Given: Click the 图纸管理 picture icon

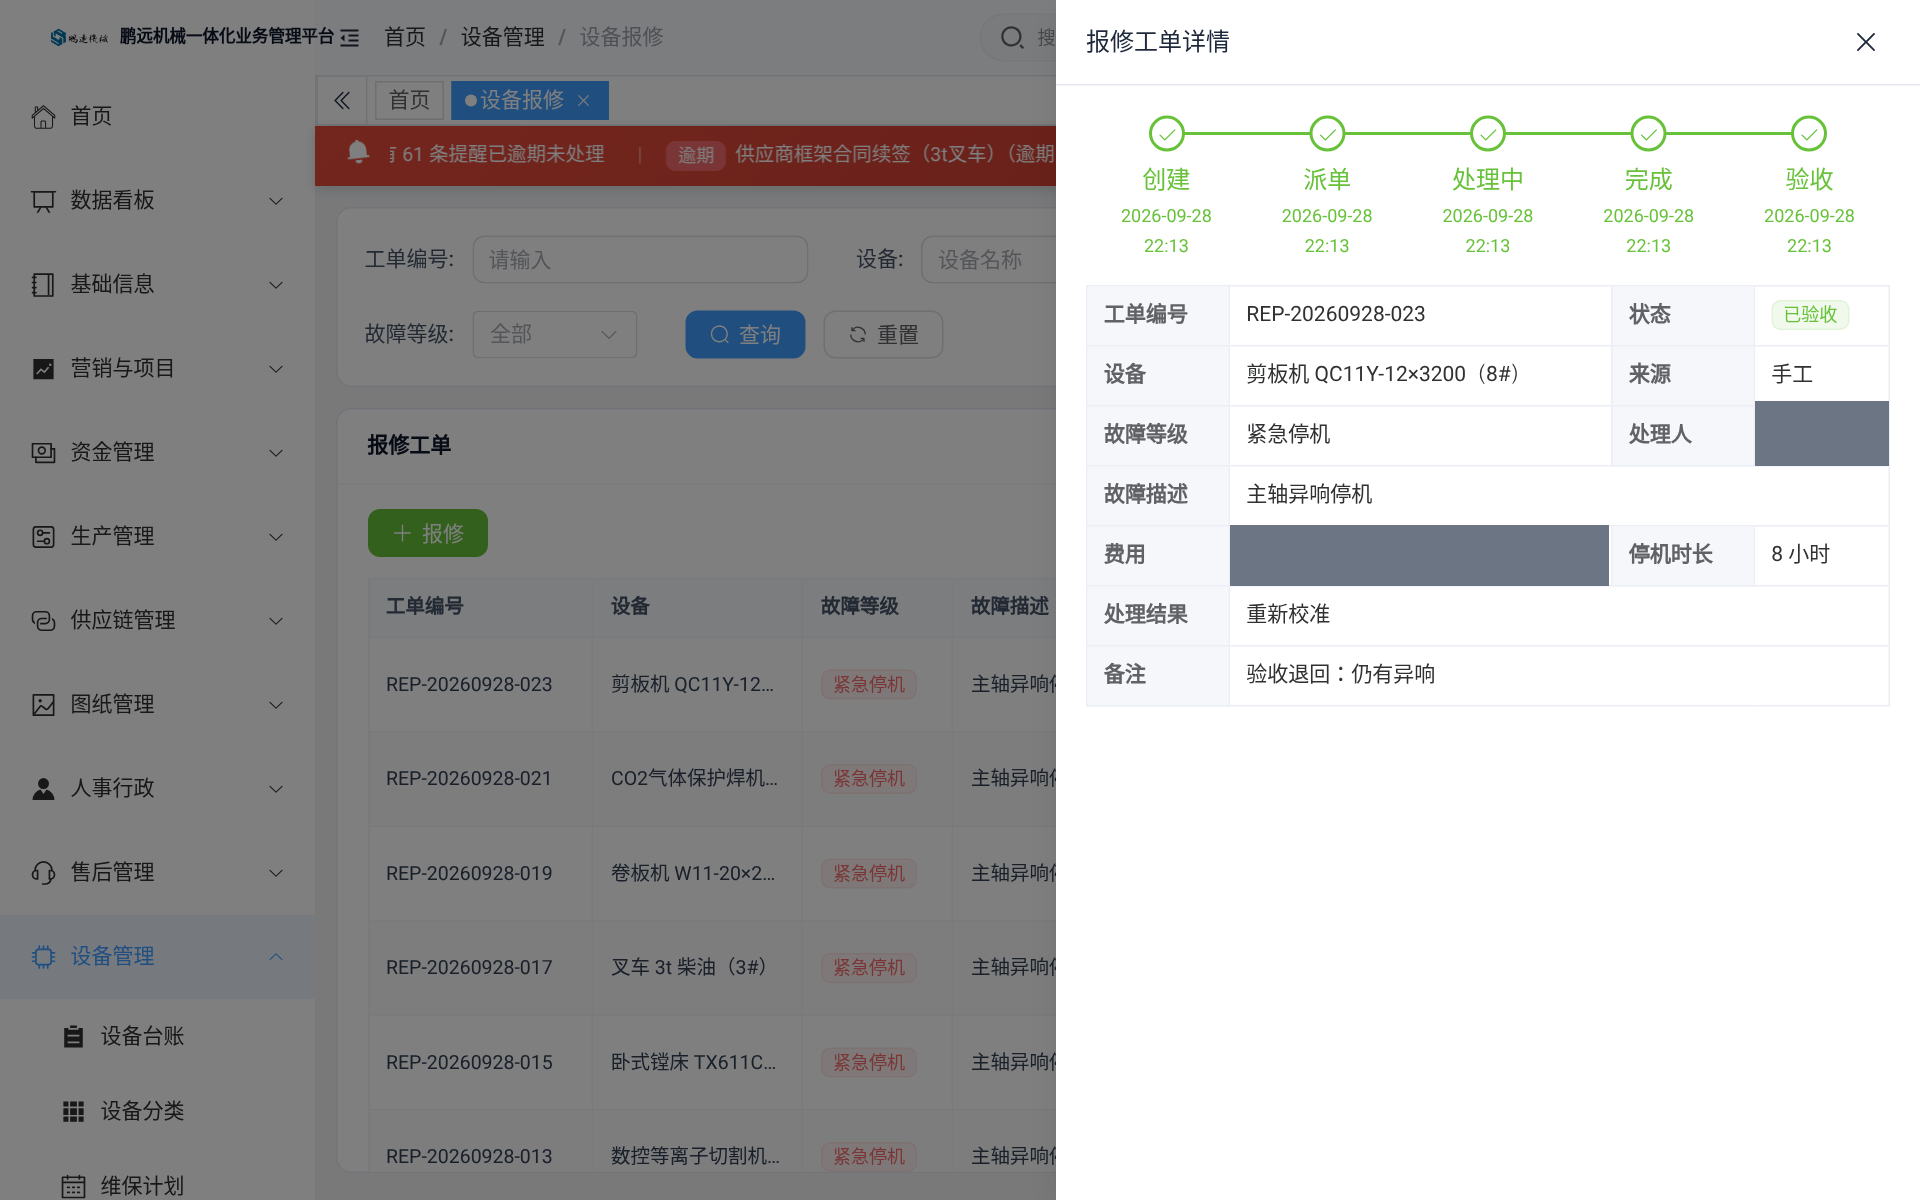Looking at the screenshot, I should pos(43,704).
